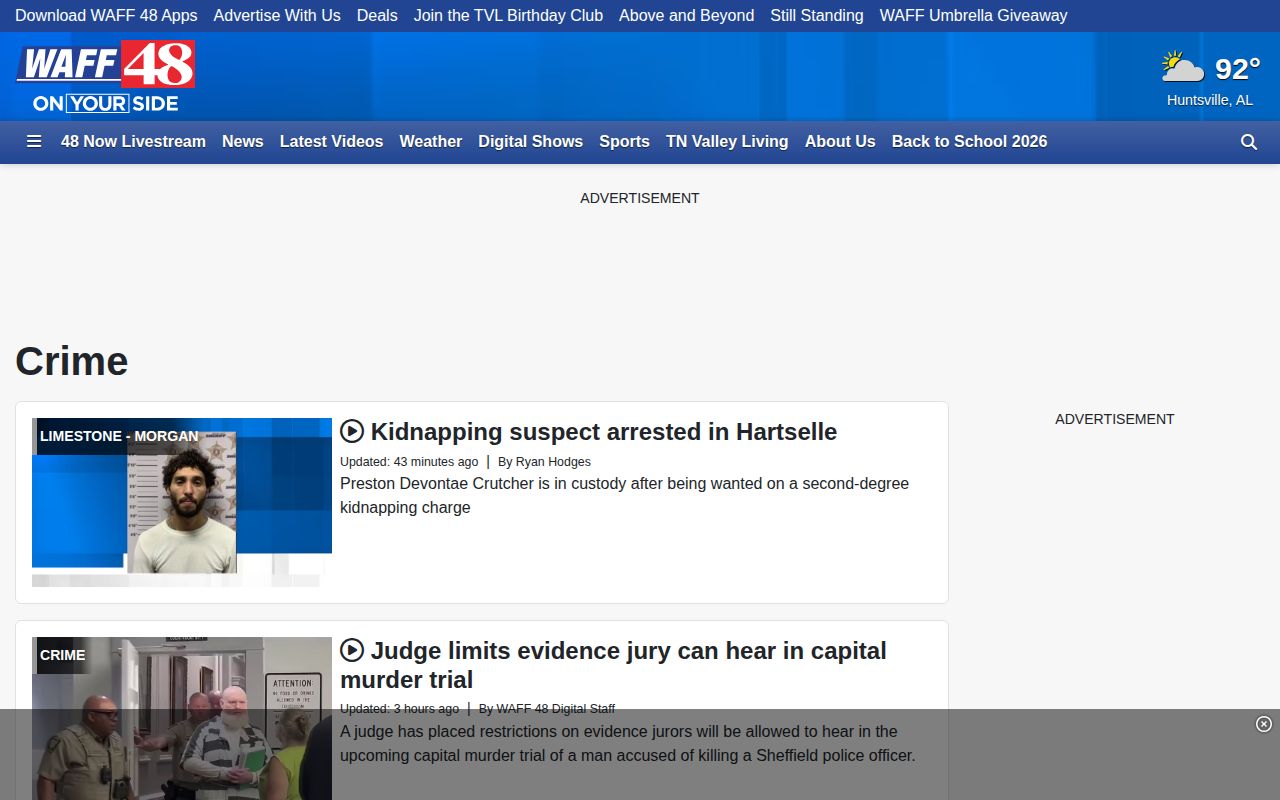Open the News menu
This screenshot has height=800, width=1280.
tap(243, 142)
